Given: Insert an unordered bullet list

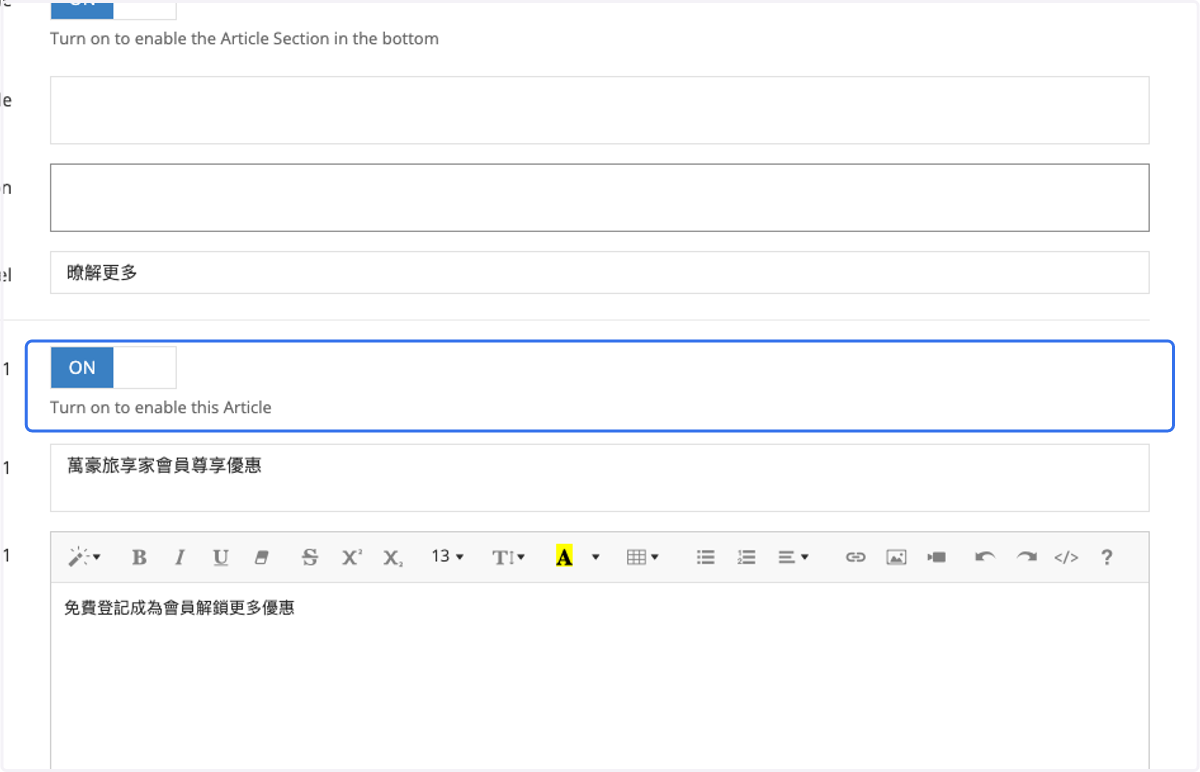Looking at the screenshot, I should [x=706, y=557].
